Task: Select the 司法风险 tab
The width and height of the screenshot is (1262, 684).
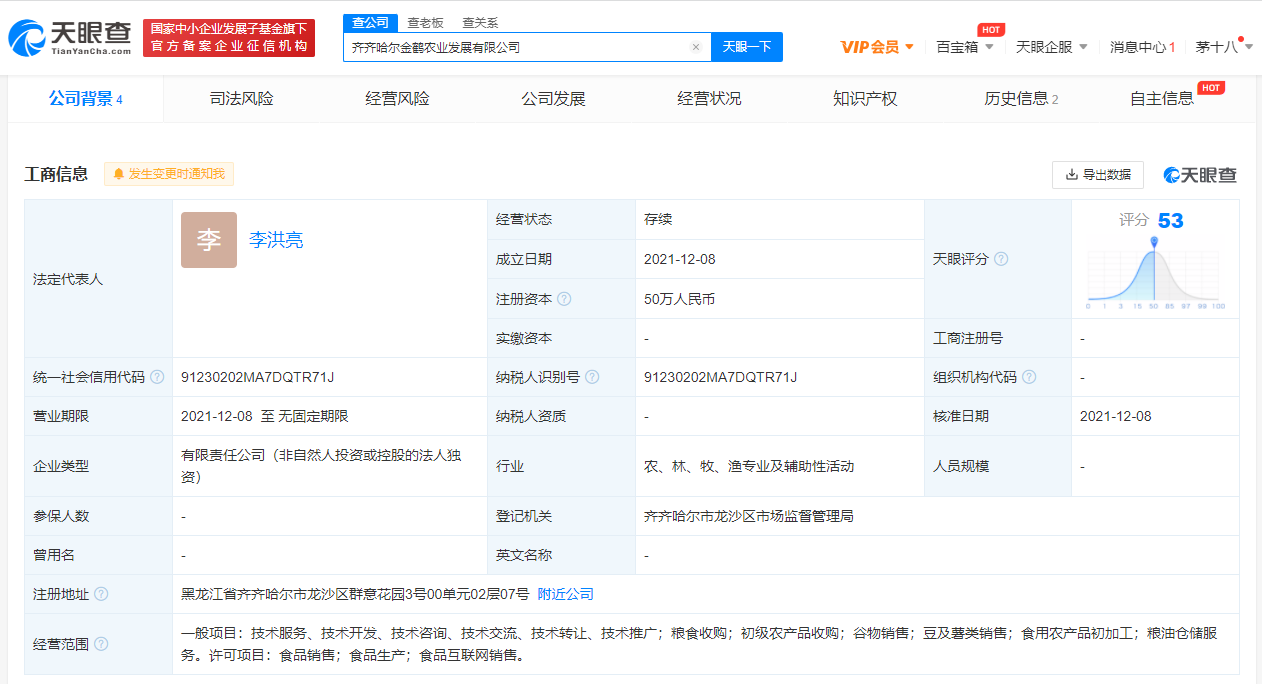Action: (241, 98)
